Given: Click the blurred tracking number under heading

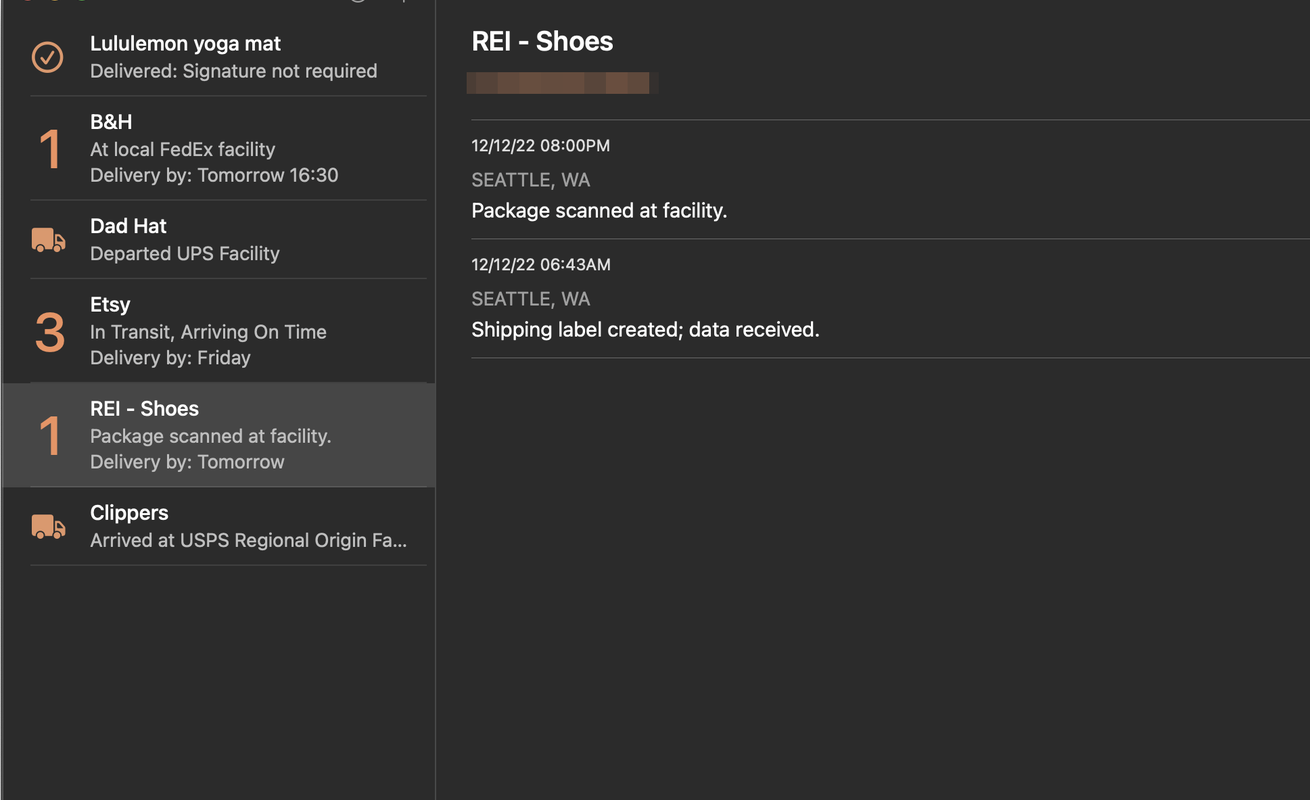Looking at the screenshot, I should point(561,82).
